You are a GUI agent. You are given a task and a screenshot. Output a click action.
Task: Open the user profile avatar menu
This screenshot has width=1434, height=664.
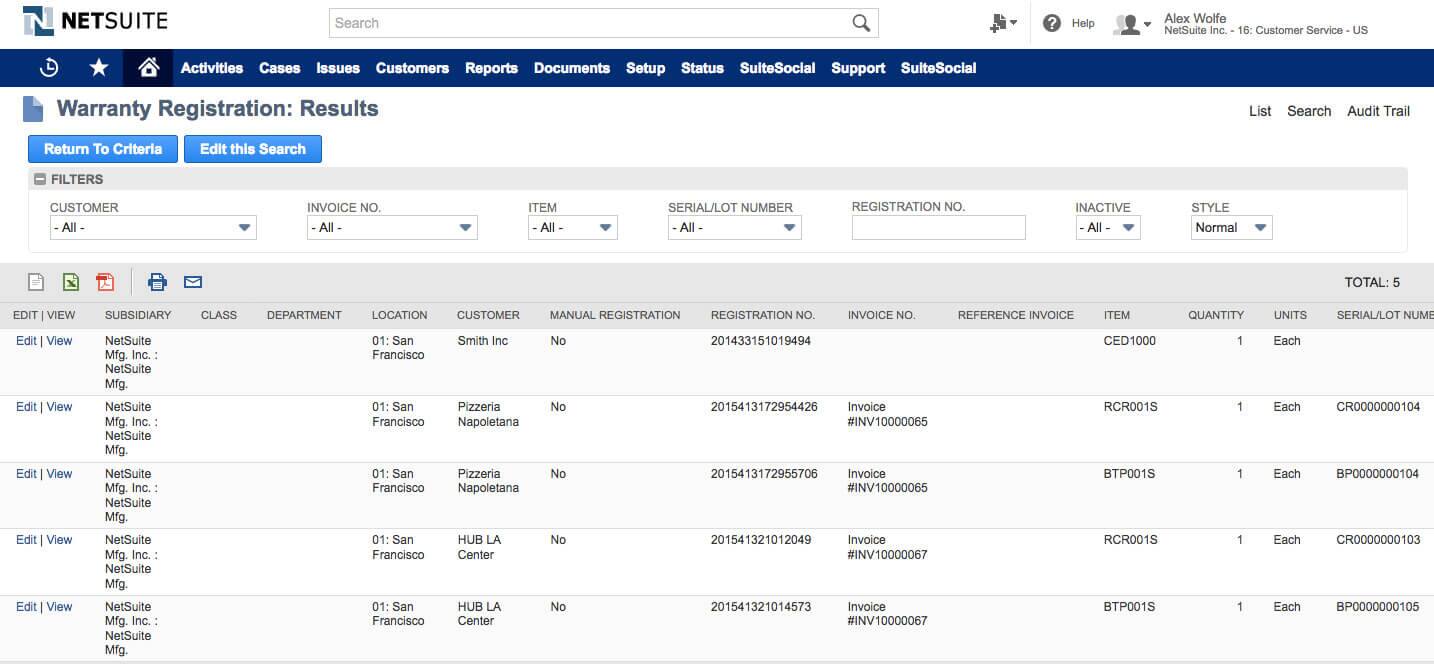1133,24
